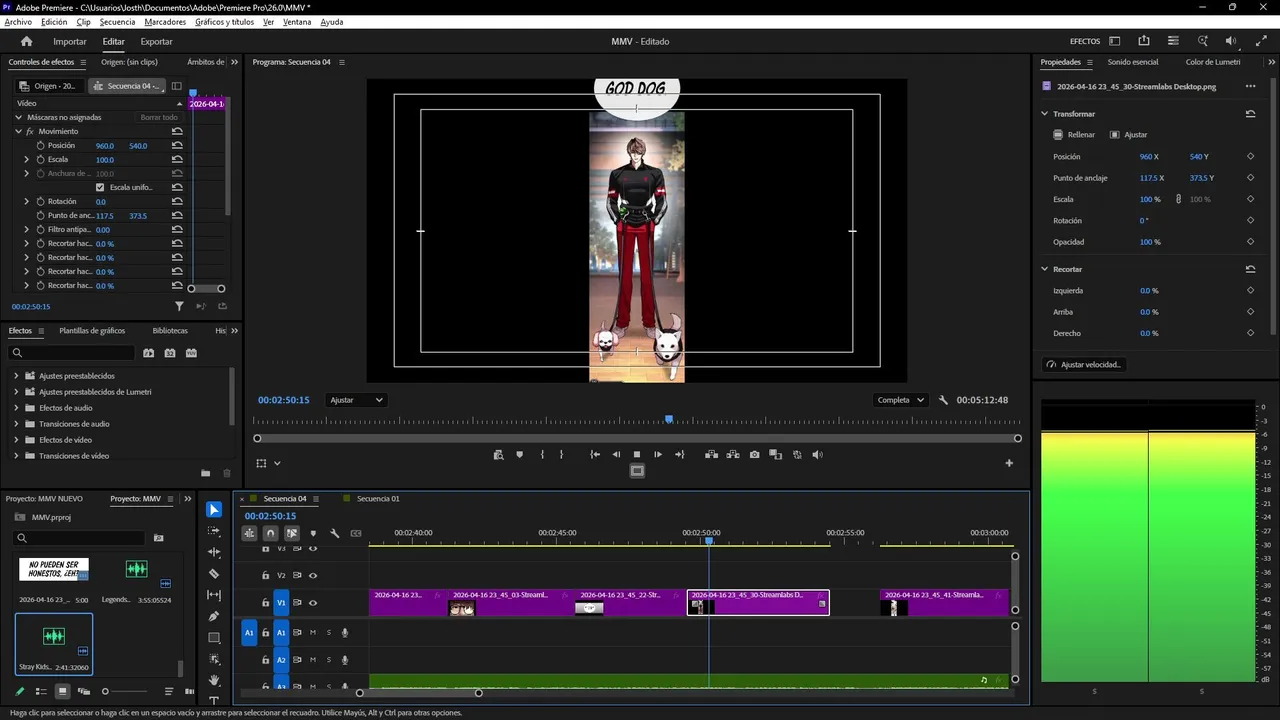Click the Posición X value 960.0
The image size is (1280, 720).
tap(104, 146)
